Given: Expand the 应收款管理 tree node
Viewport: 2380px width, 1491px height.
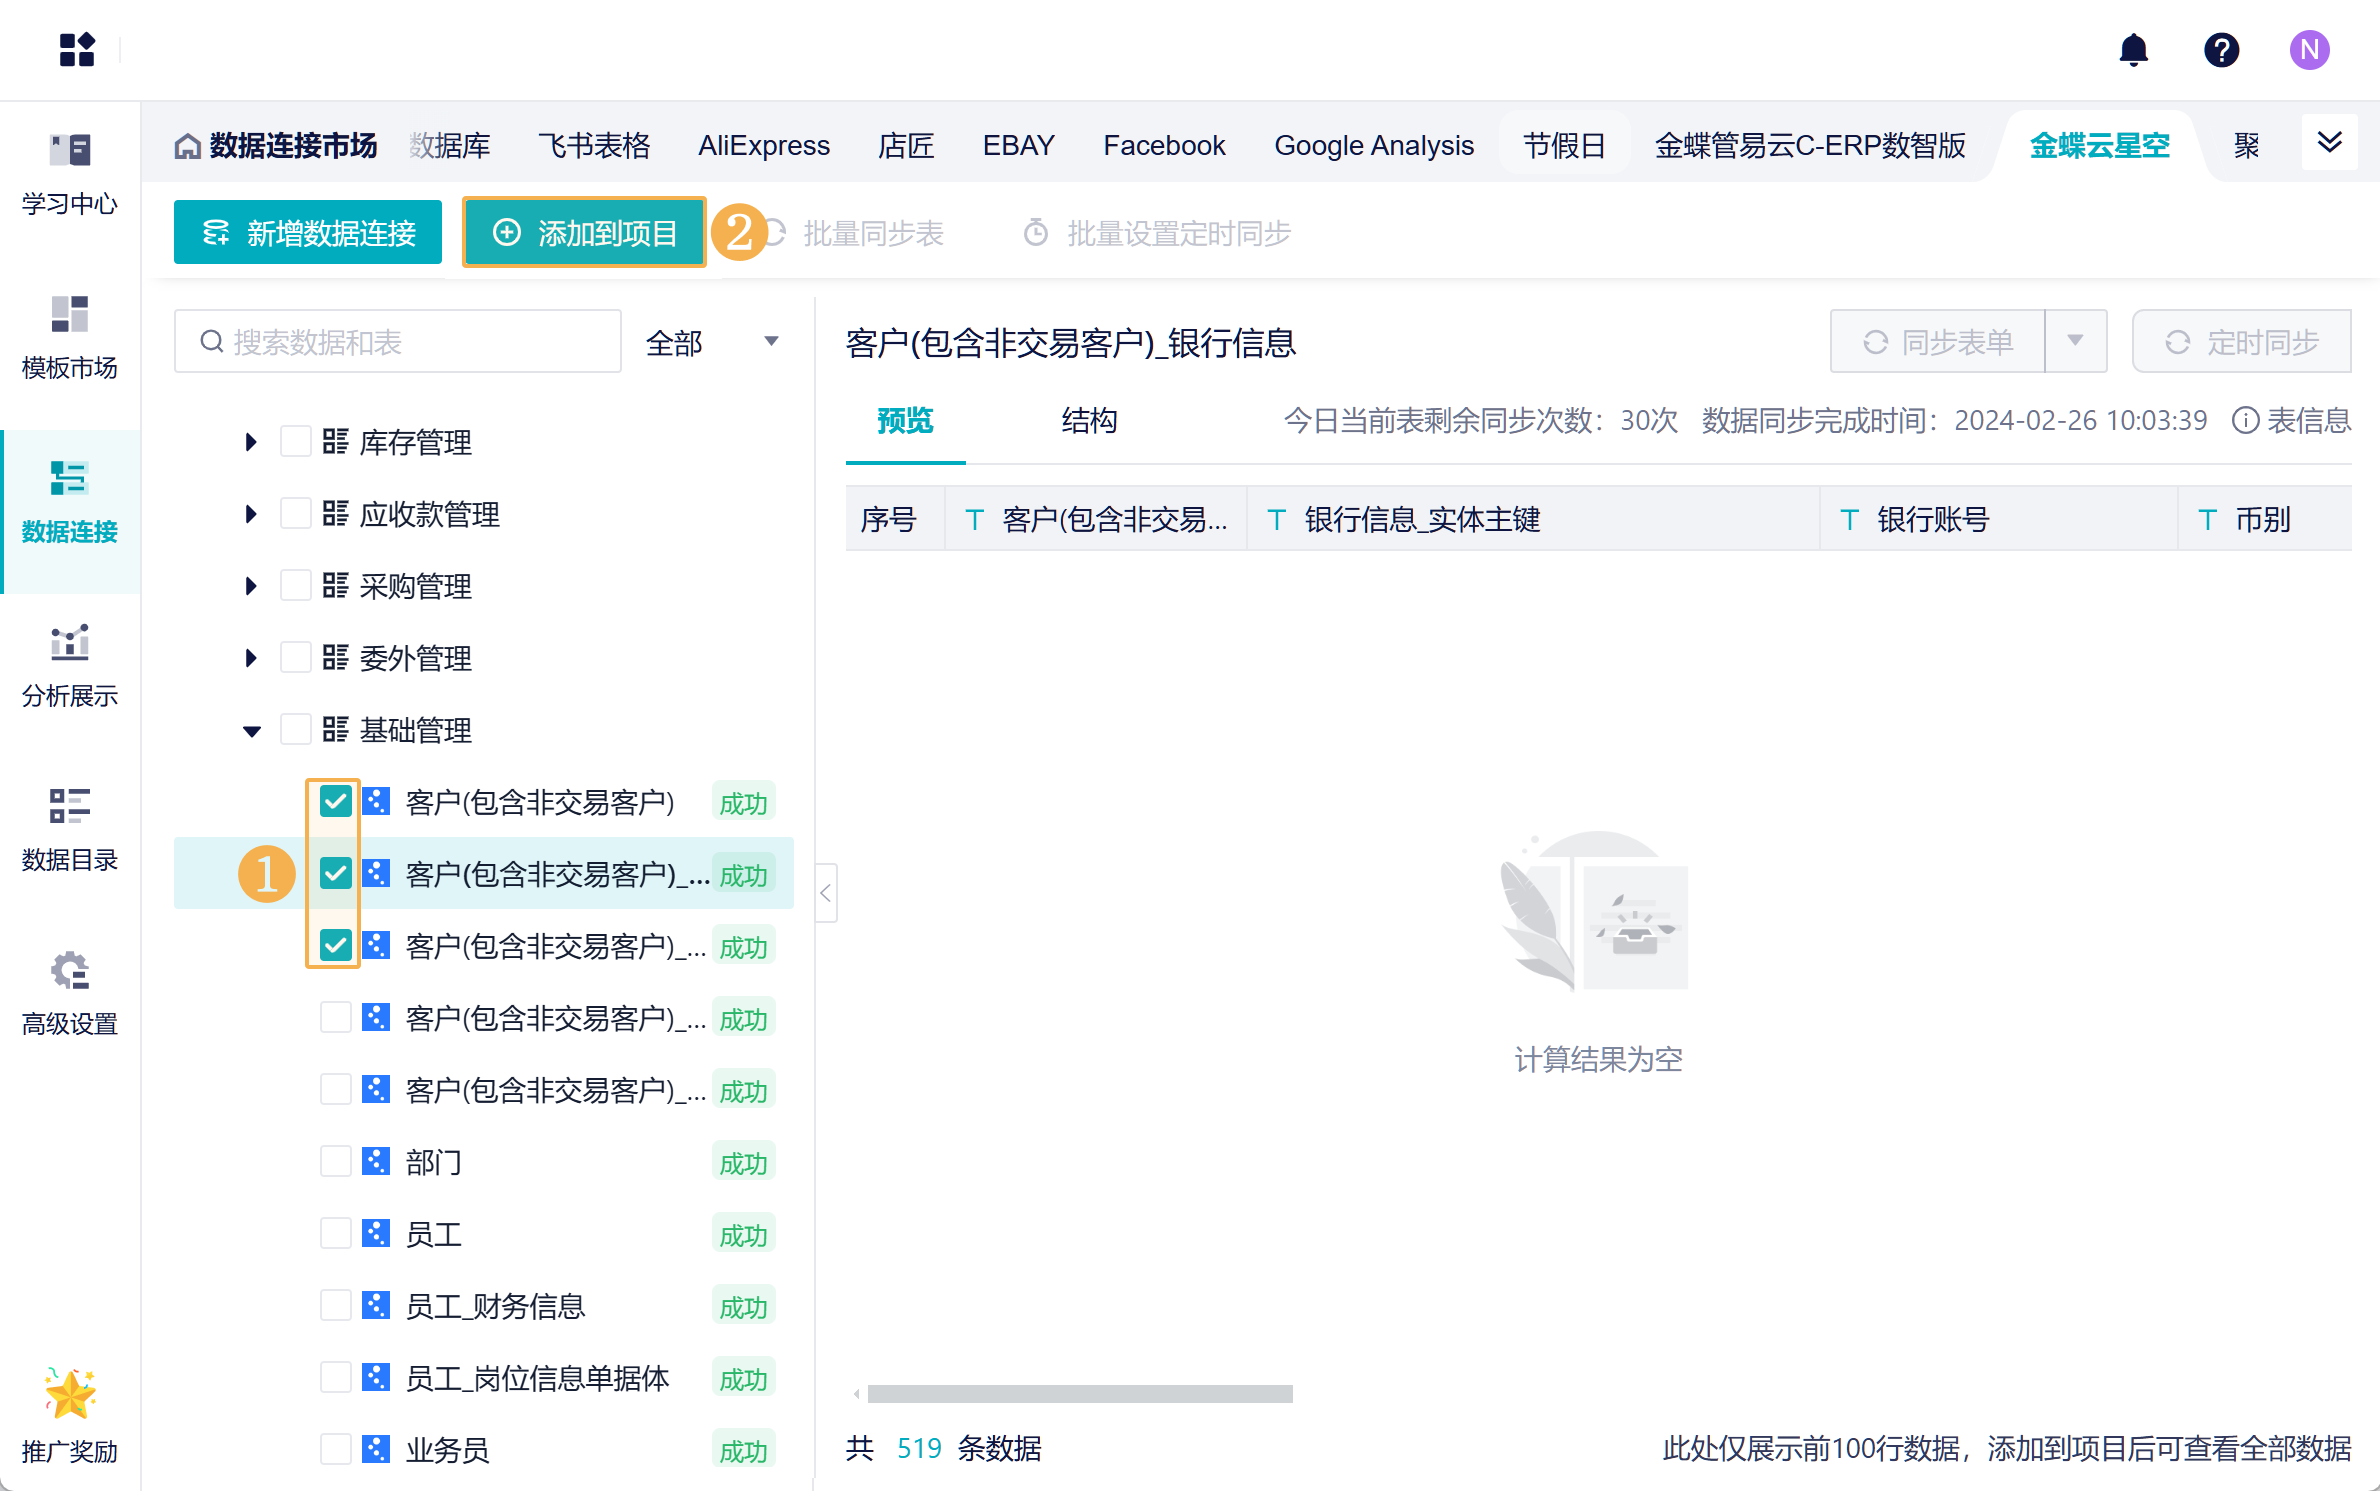Looking at the screenshot, I should 251,514.
